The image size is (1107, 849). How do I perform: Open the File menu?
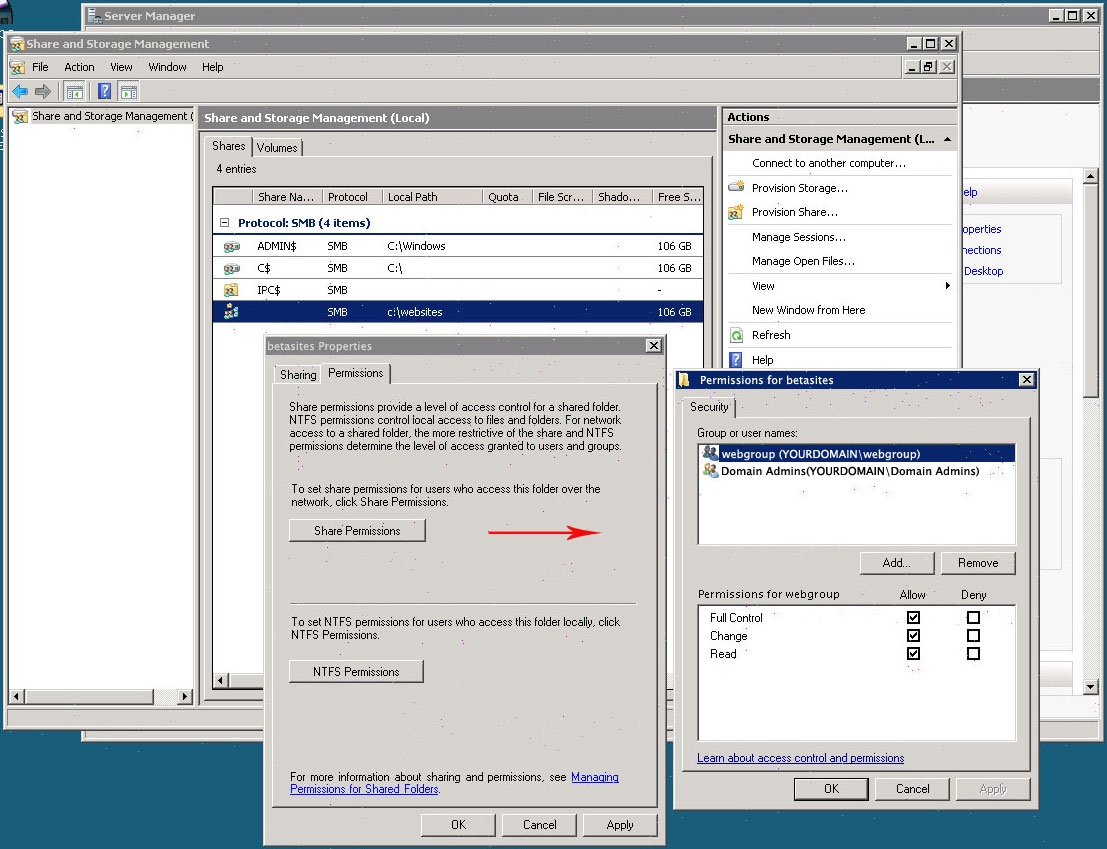pos(40,67)
